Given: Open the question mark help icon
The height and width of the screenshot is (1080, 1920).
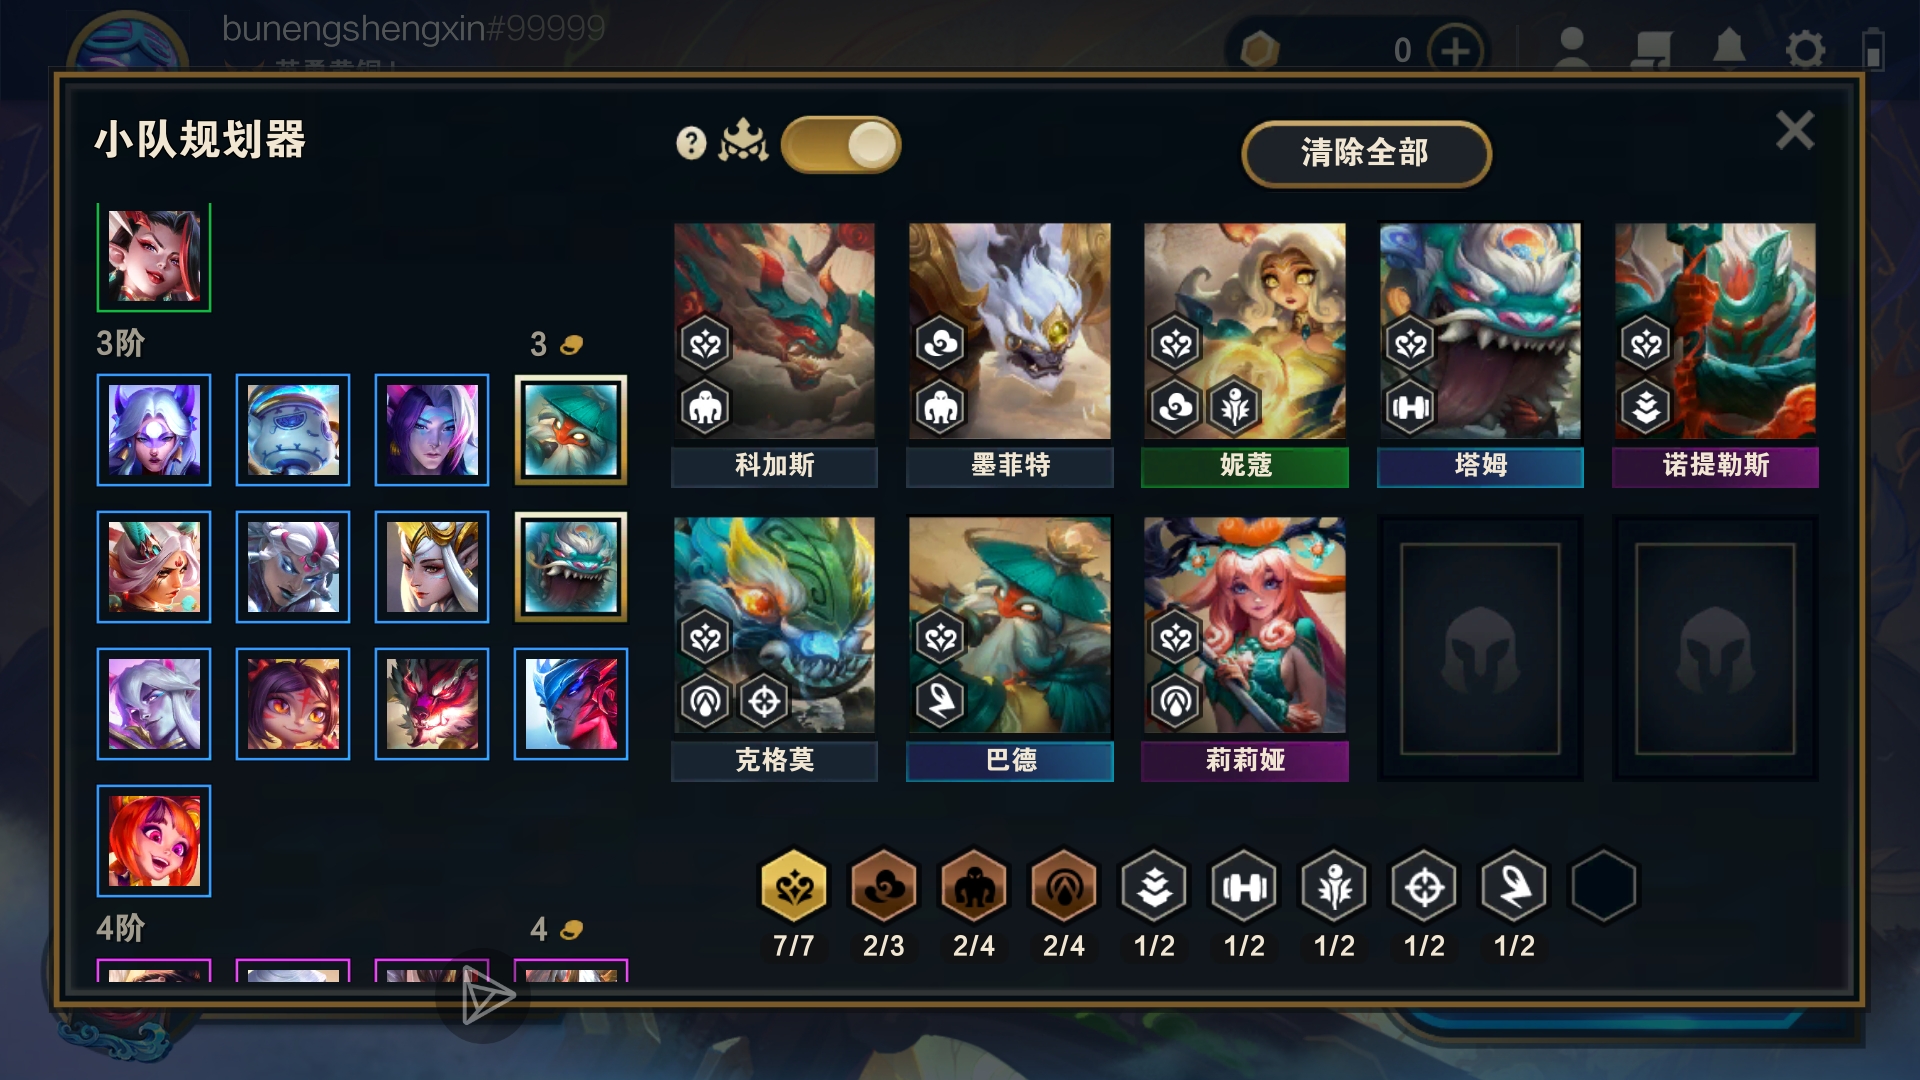Looking at the screenshot, I should pos(691,143).
